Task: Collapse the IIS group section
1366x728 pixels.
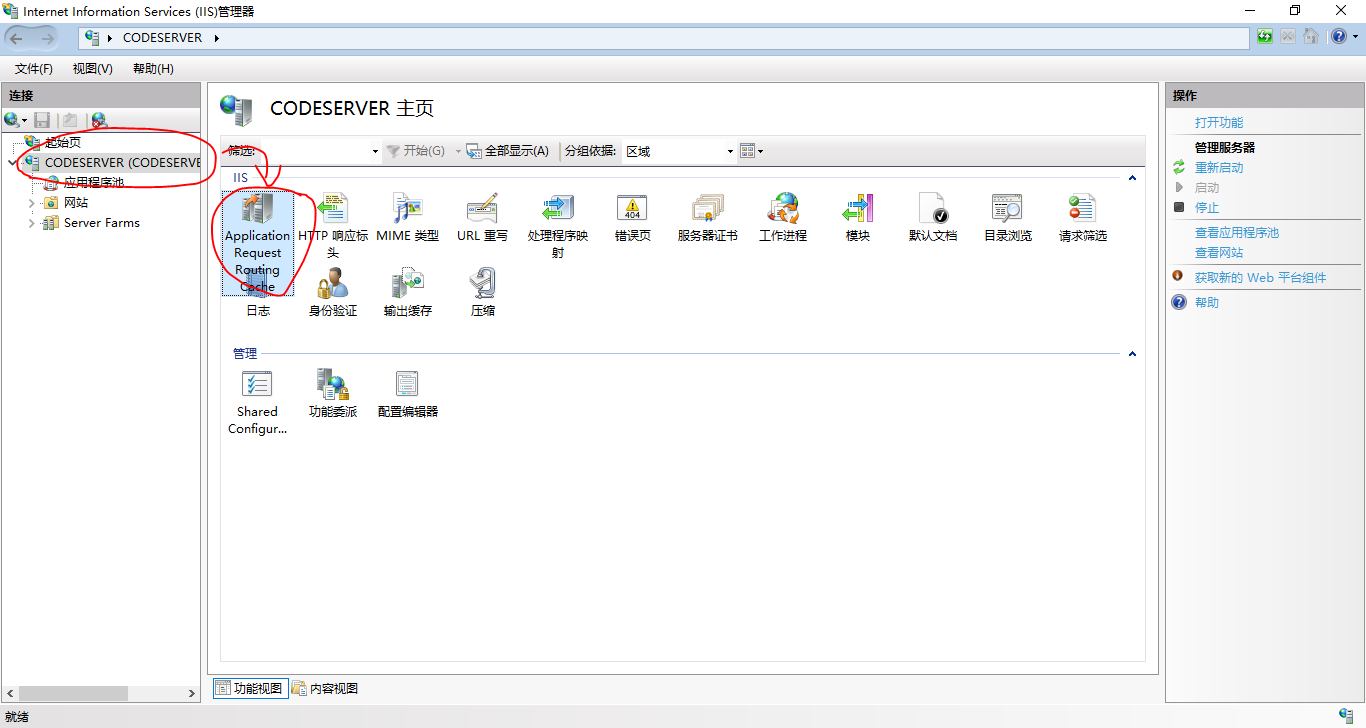Action: tap(1133, 178)
